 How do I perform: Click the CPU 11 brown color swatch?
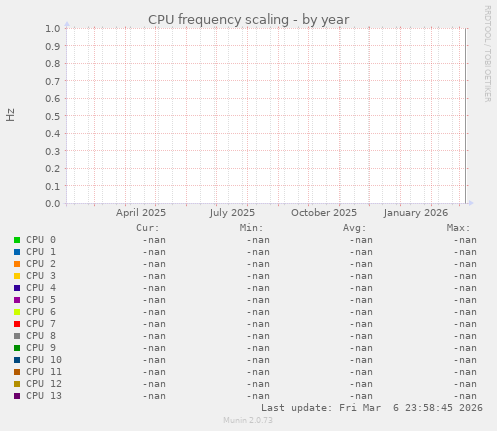17,372
